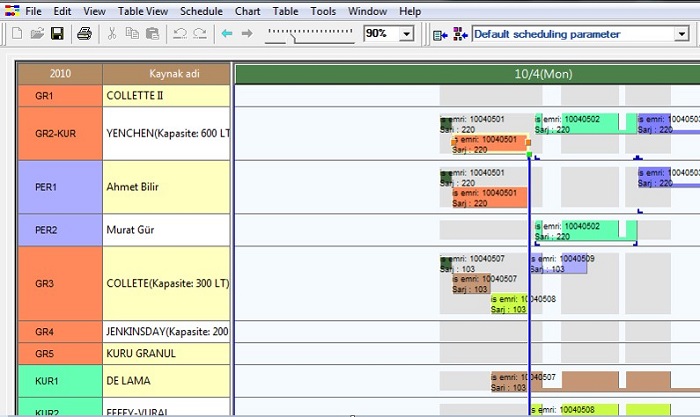Select orange 10040501 bar in Ahmet Bilir row

click(x=489, y=198)
